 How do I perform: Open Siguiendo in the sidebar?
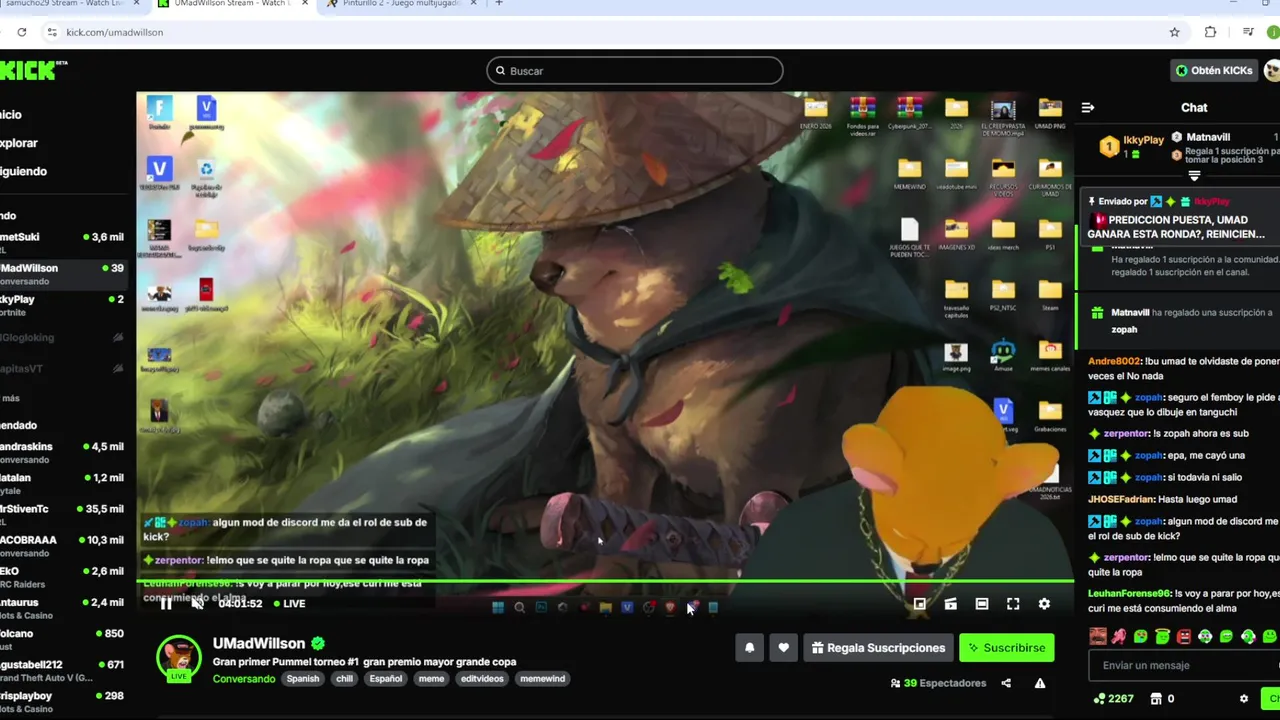pos(23,171)
